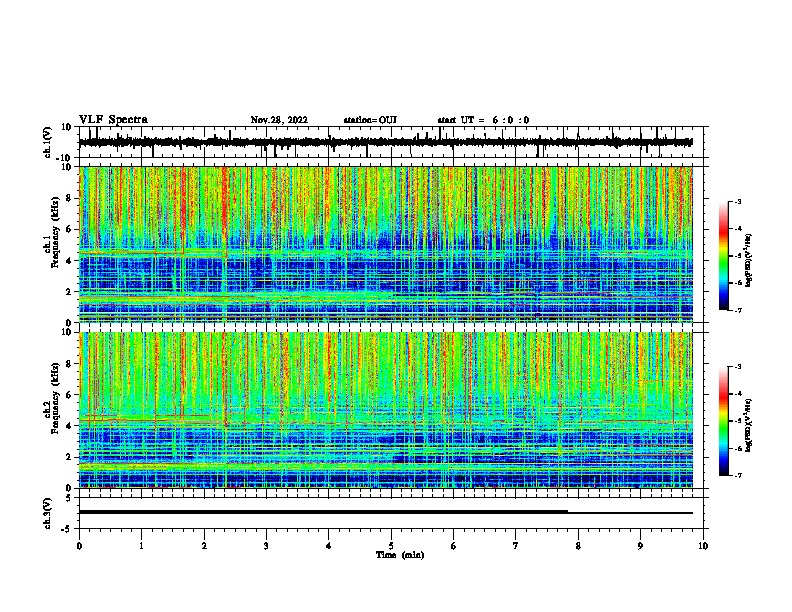Click the "9" tick on the time axis
This screenshot has height=612, width=792.
point(640,546)
